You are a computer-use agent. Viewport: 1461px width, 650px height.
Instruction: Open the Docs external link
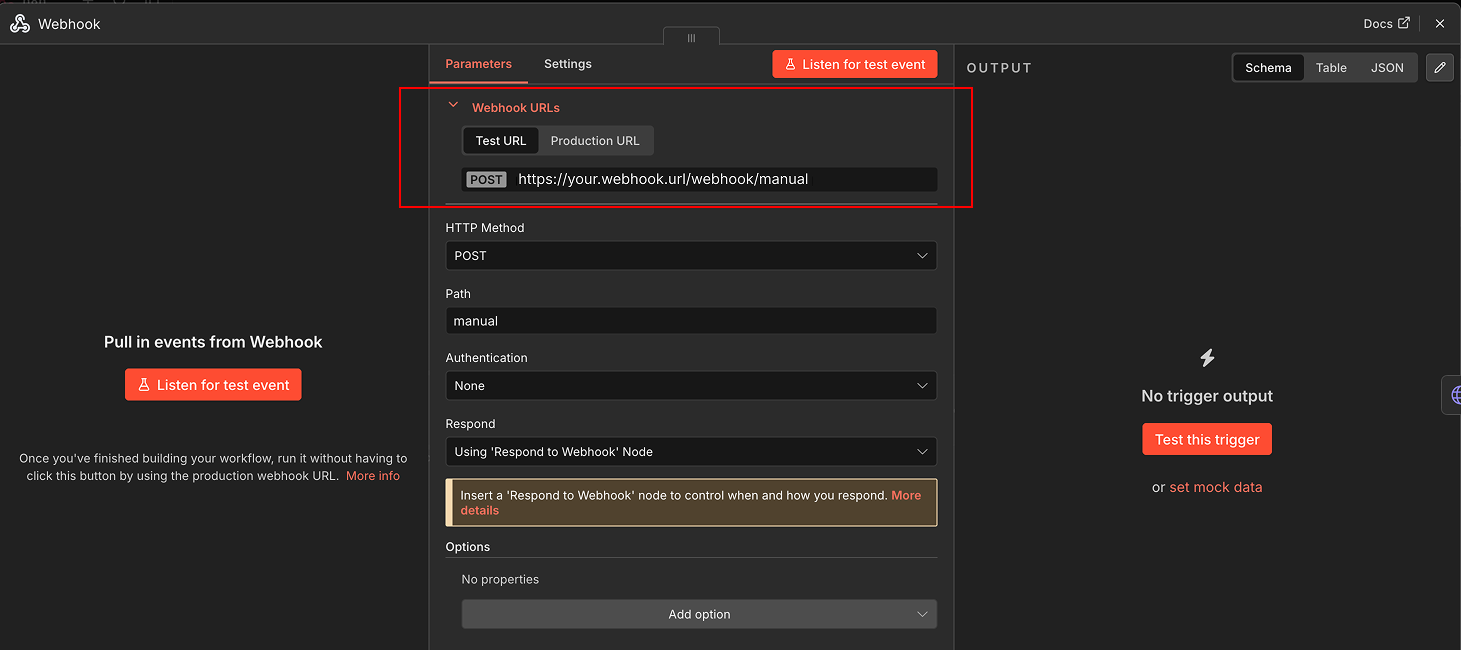(x=1386, y=23)
